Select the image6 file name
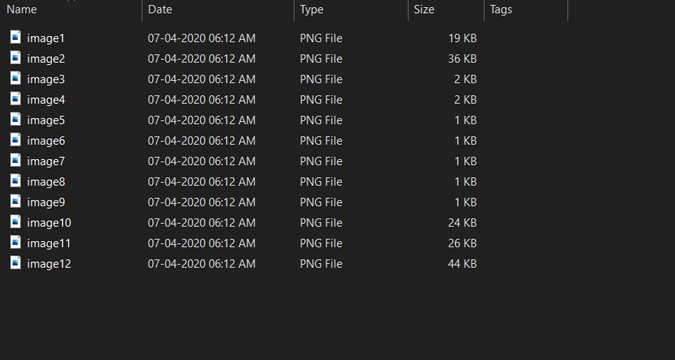 point(46,141)
